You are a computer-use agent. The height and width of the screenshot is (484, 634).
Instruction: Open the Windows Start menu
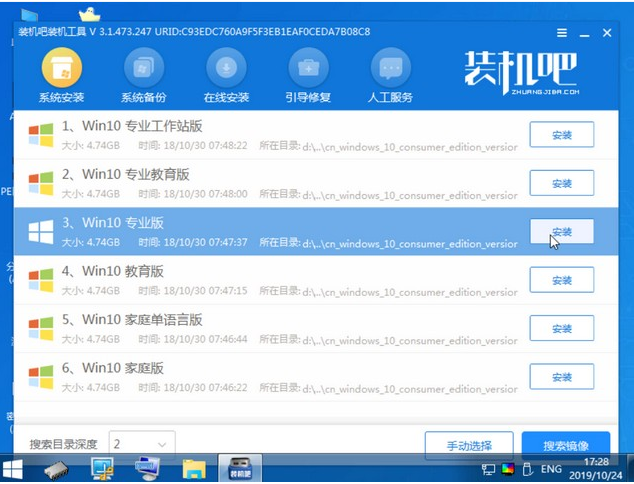tap(13, 469)
